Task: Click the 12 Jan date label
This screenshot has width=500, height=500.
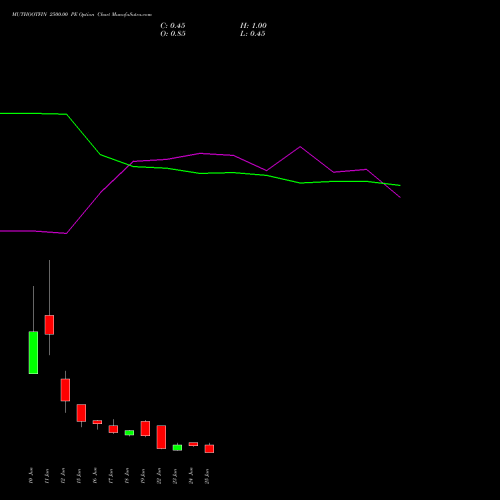Action: click(x=63, y=476)
